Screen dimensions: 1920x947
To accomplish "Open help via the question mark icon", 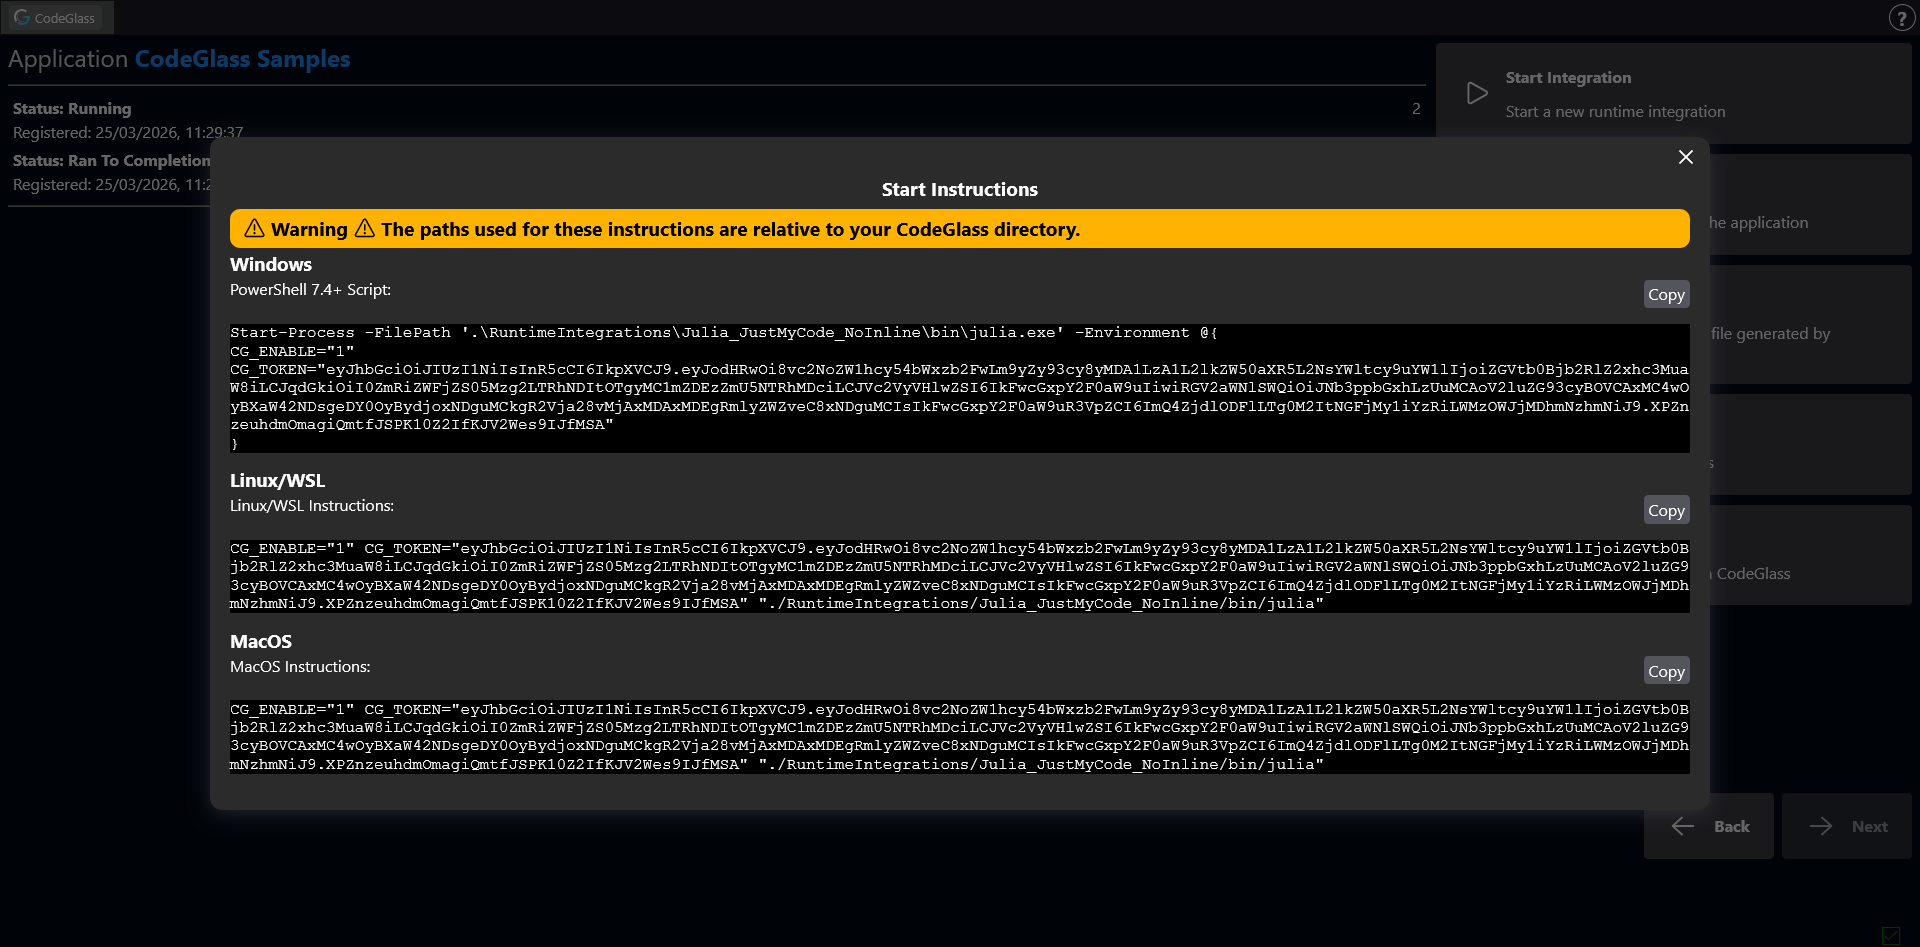I will point(1900,18).
